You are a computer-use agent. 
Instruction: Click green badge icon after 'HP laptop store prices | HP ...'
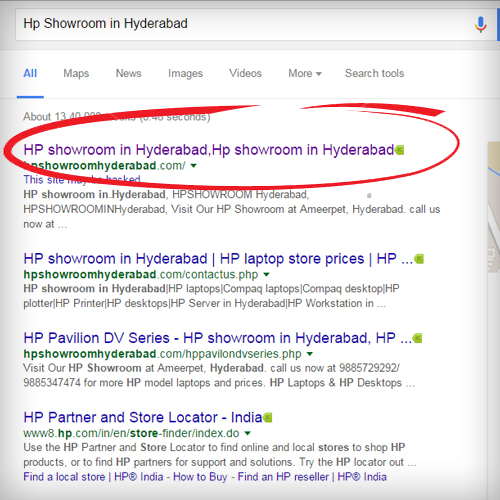point(419,259)
